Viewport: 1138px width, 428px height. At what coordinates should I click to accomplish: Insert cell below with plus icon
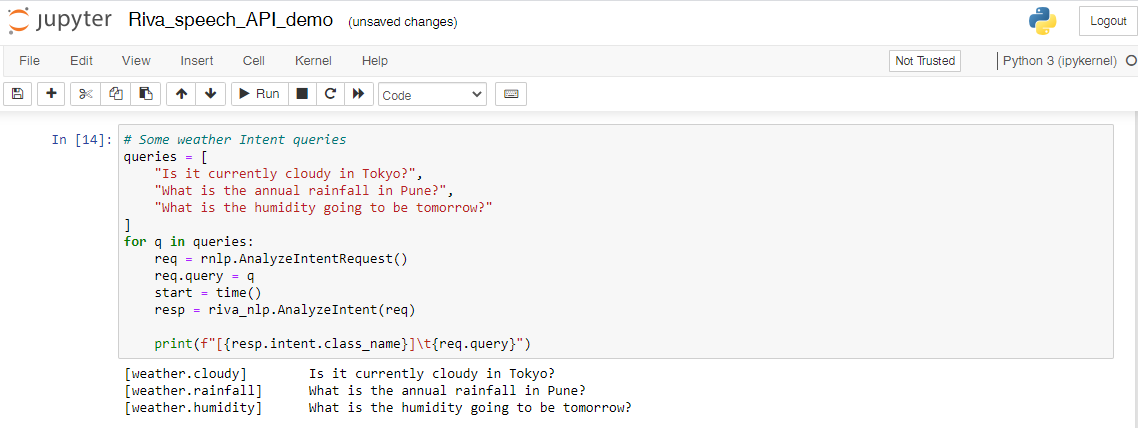tap(51, 94)
